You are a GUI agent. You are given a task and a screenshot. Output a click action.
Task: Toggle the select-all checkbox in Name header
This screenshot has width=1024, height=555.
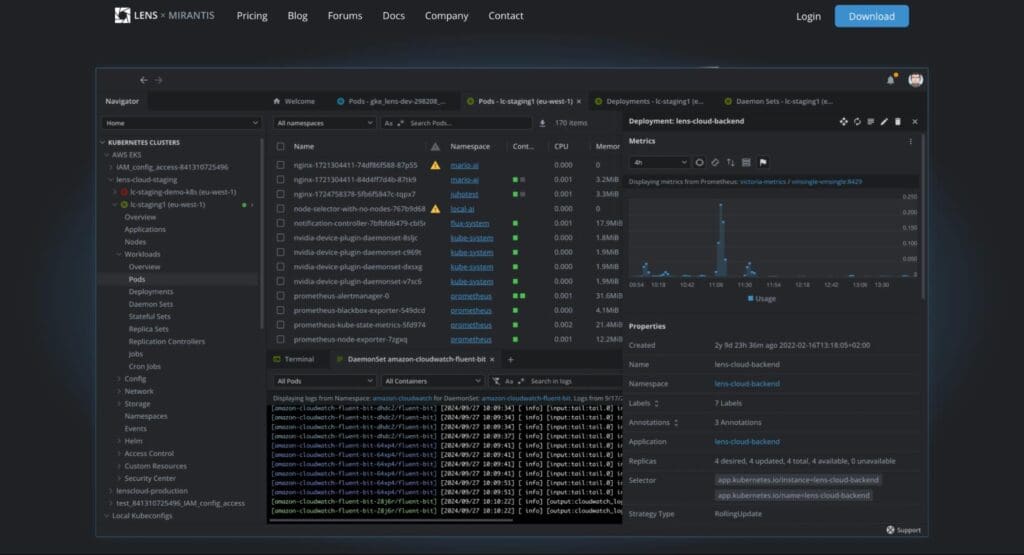281,146
